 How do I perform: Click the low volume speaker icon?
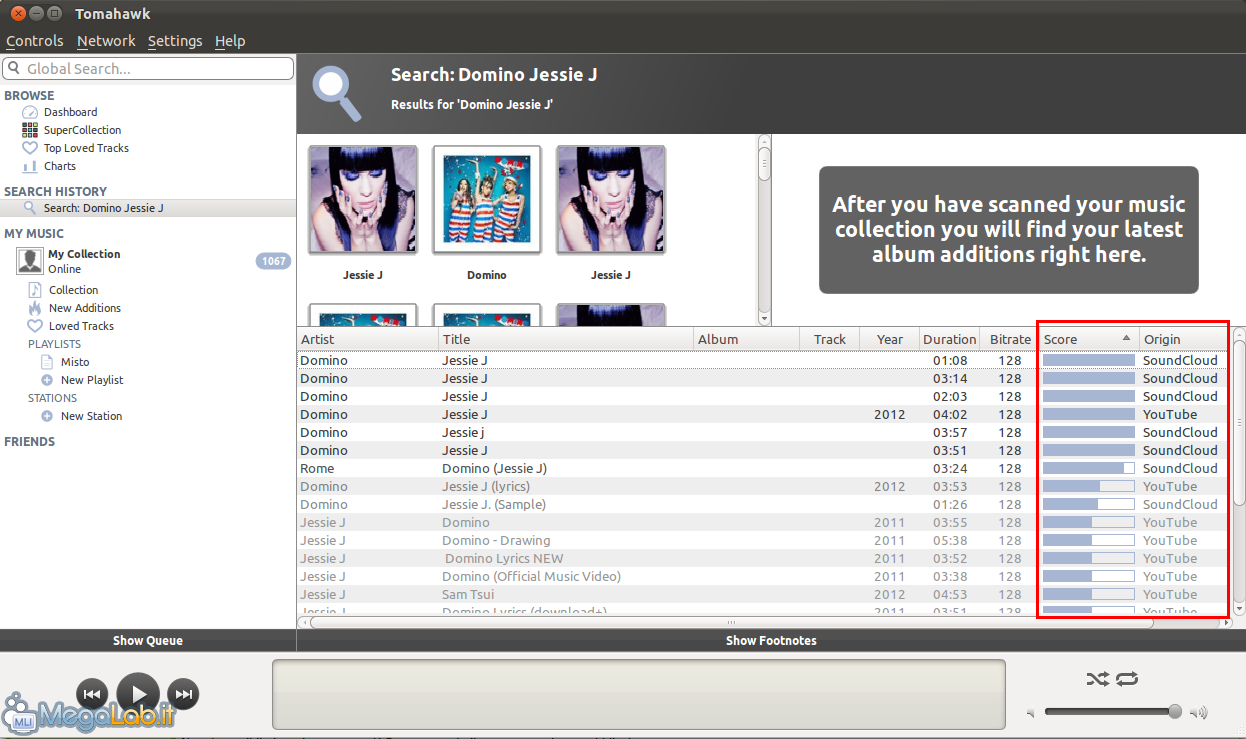1031,713
